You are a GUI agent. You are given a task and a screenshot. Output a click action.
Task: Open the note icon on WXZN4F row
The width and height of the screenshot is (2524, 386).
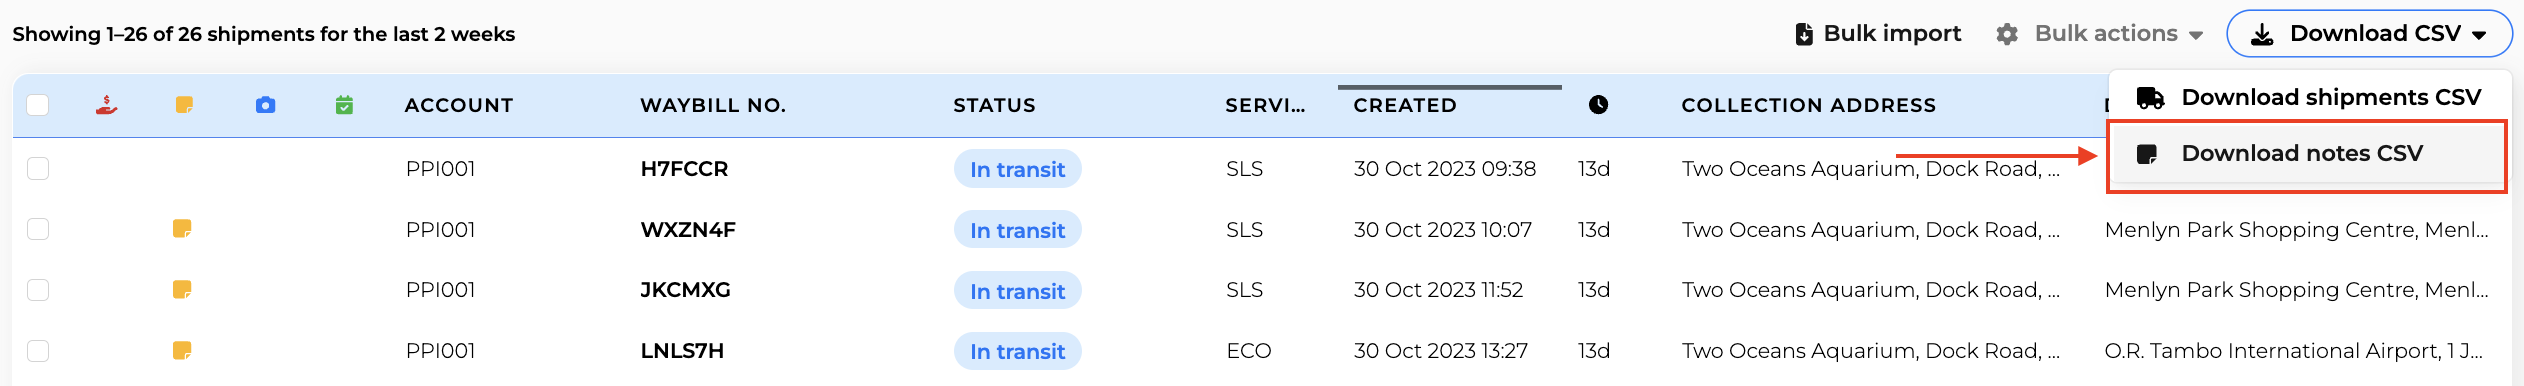tap(182, 229)
